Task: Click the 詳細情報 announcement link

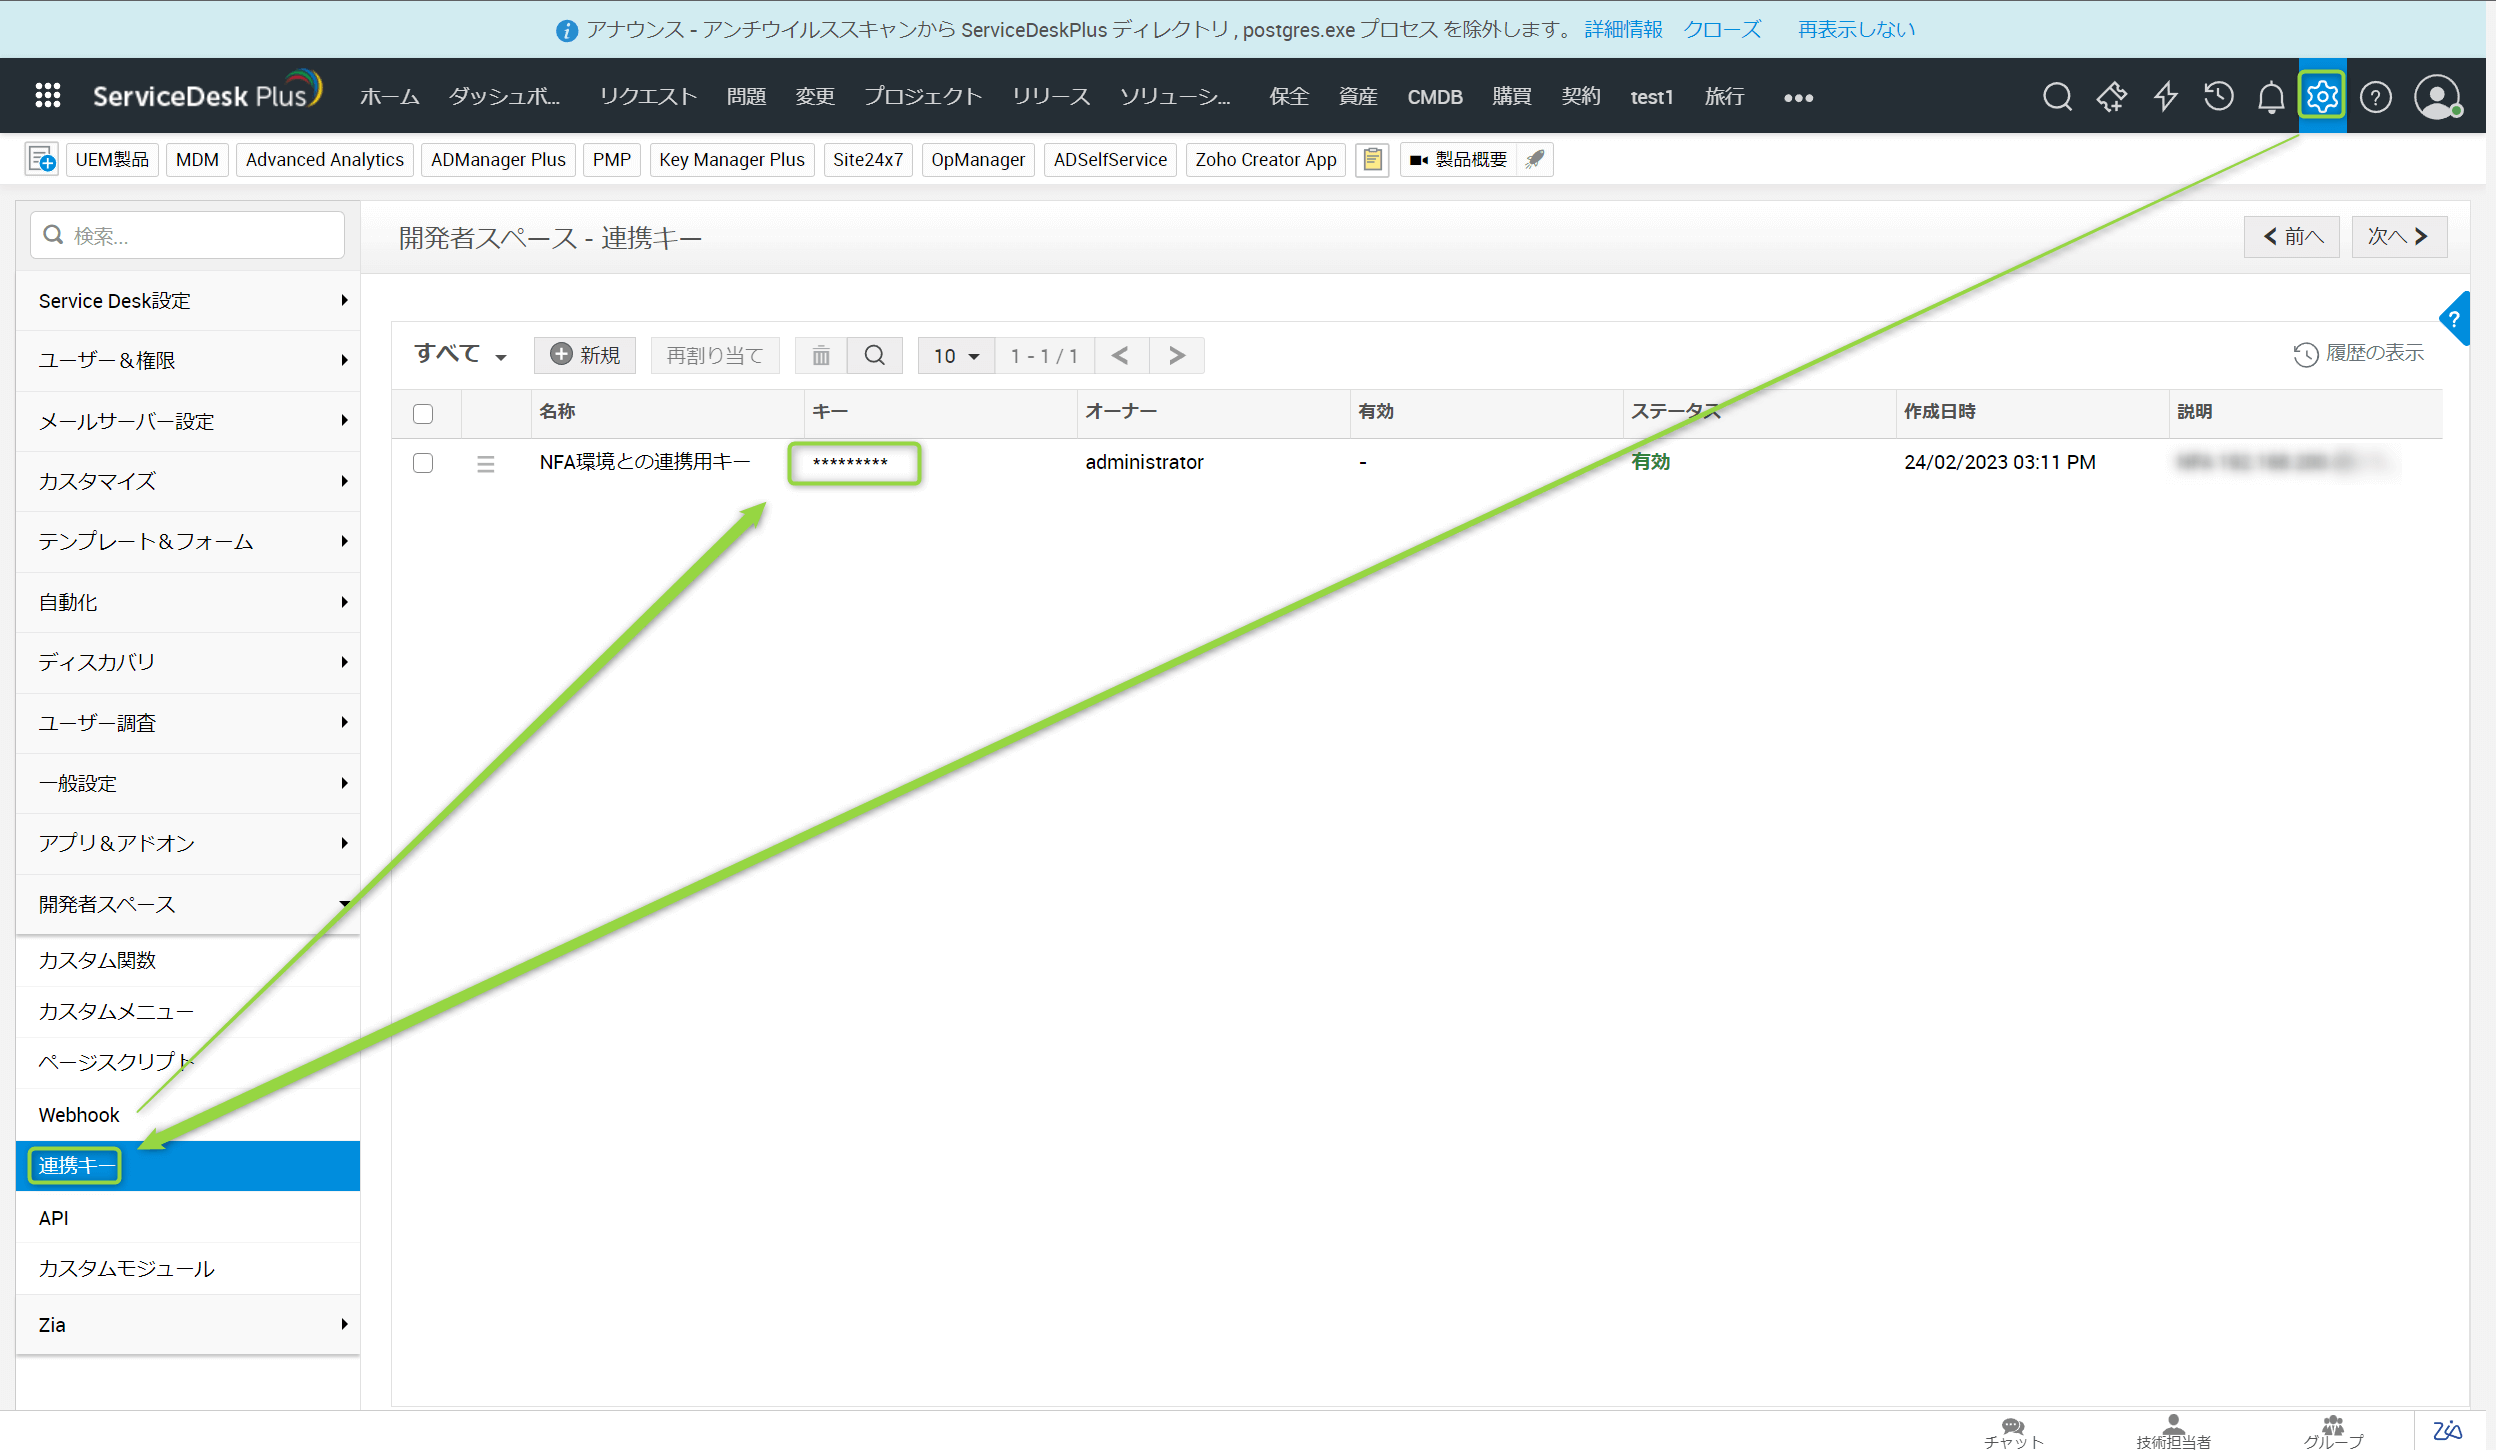Action: [x=1622, y=29]
